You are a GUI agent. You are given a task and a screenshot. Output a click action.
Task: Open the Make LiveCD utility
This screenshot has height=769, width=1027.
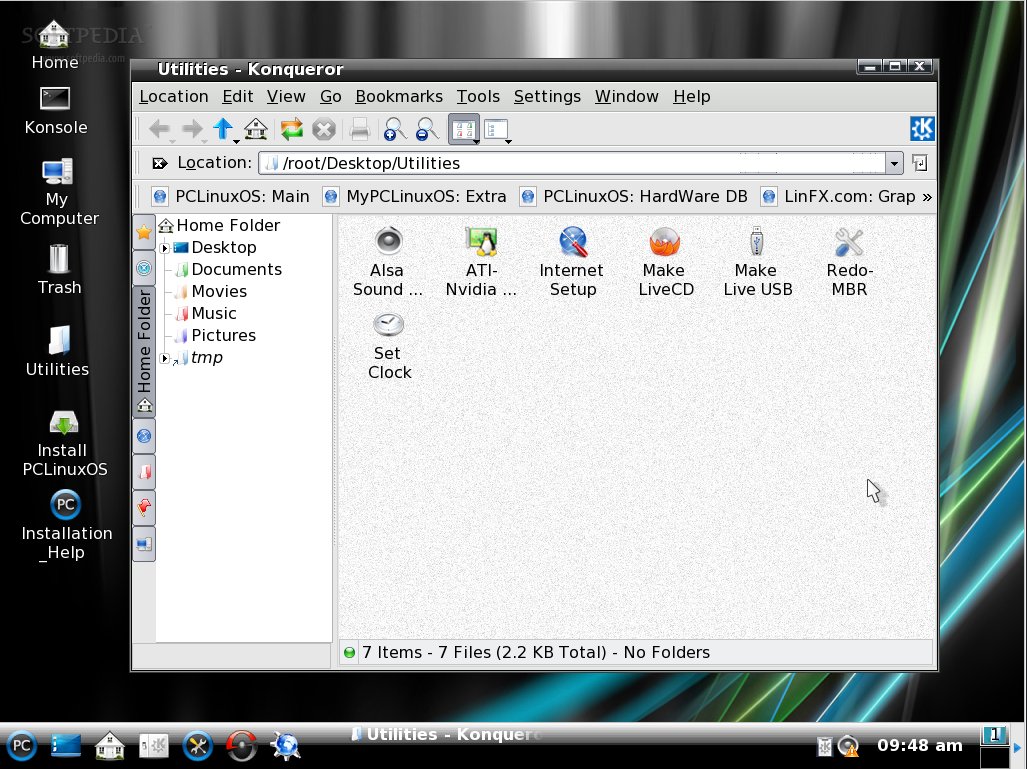(x=663, y=261)
